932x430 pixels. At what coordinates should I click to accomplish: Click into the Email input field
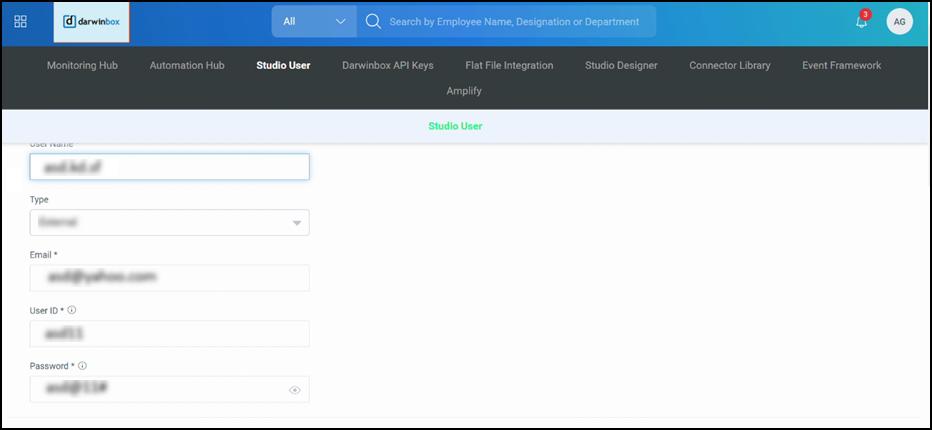tap(169, 277)
